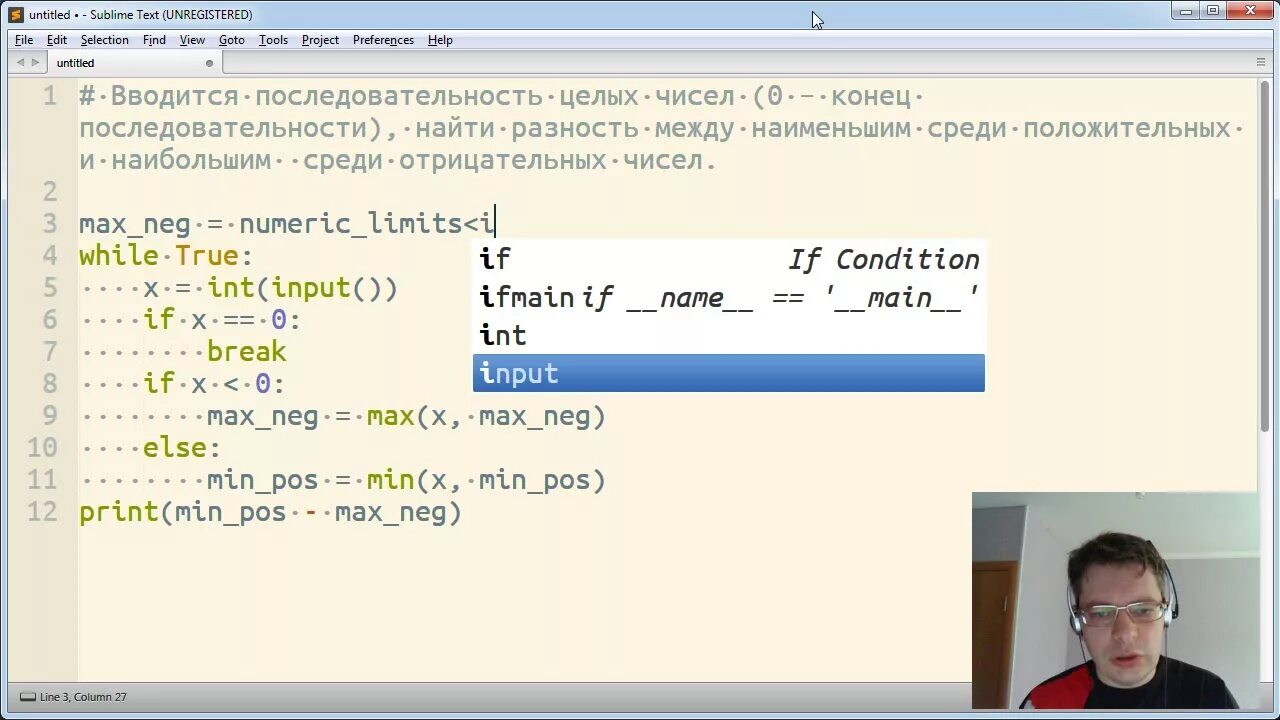Open the Help menu
The width and height of the screenshot is (1280, 720).
pyautogui.click(x=440, y=40)
